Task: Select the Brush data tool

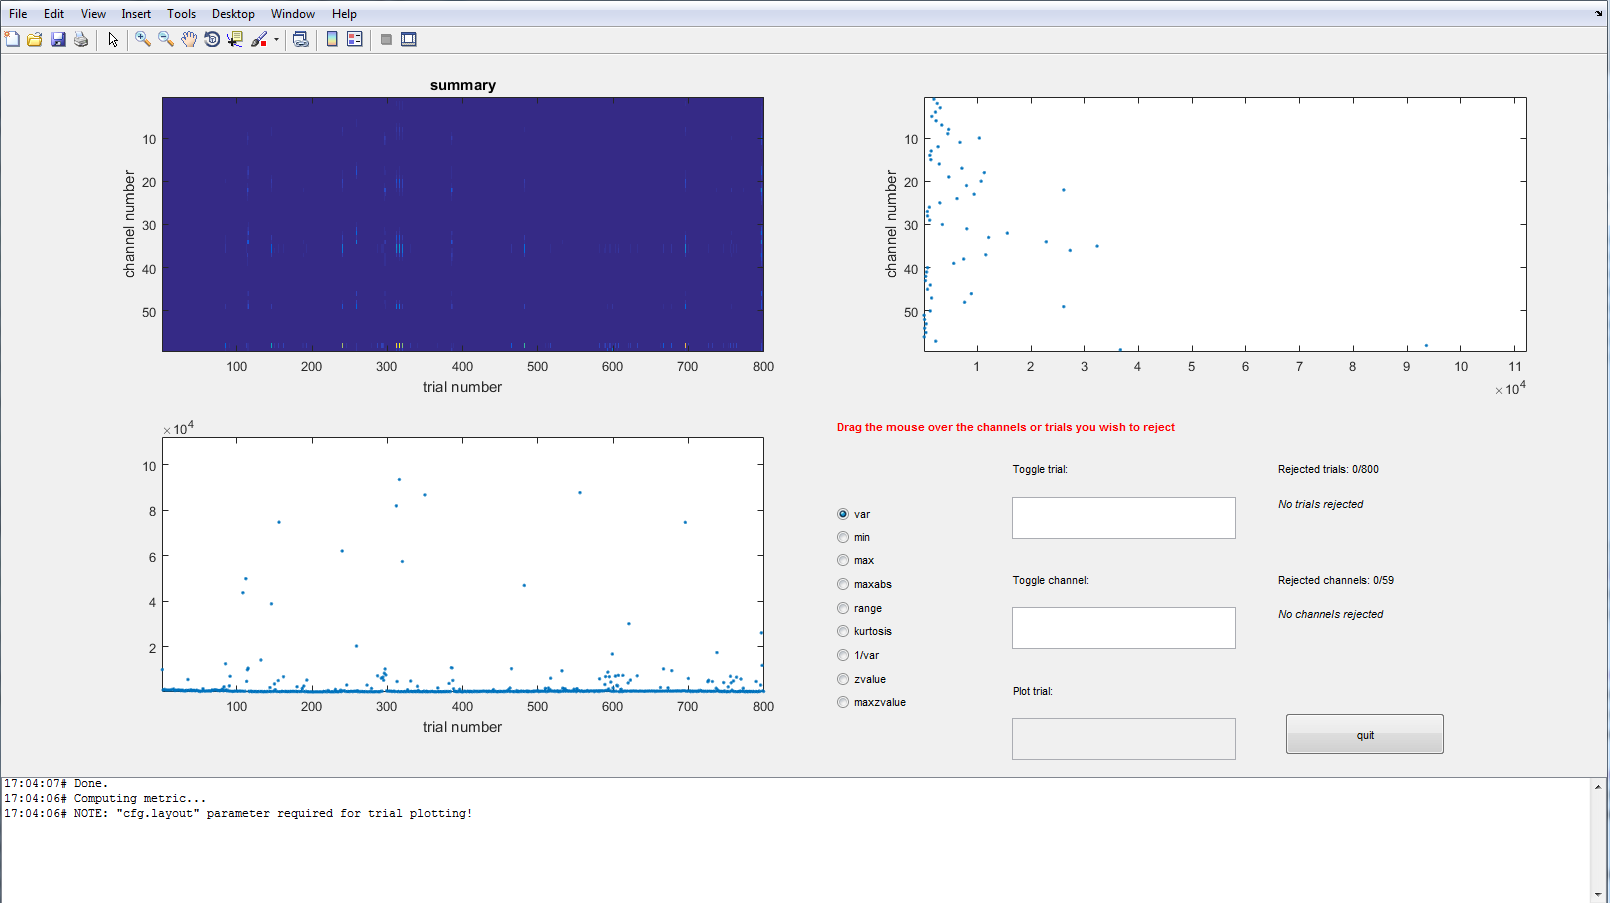Action: [x=259, y=39]
